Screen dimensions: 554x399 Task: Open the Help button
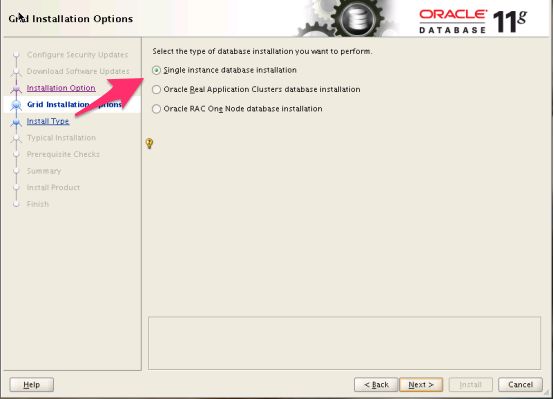pyautogui.click(x=32, y=385)
